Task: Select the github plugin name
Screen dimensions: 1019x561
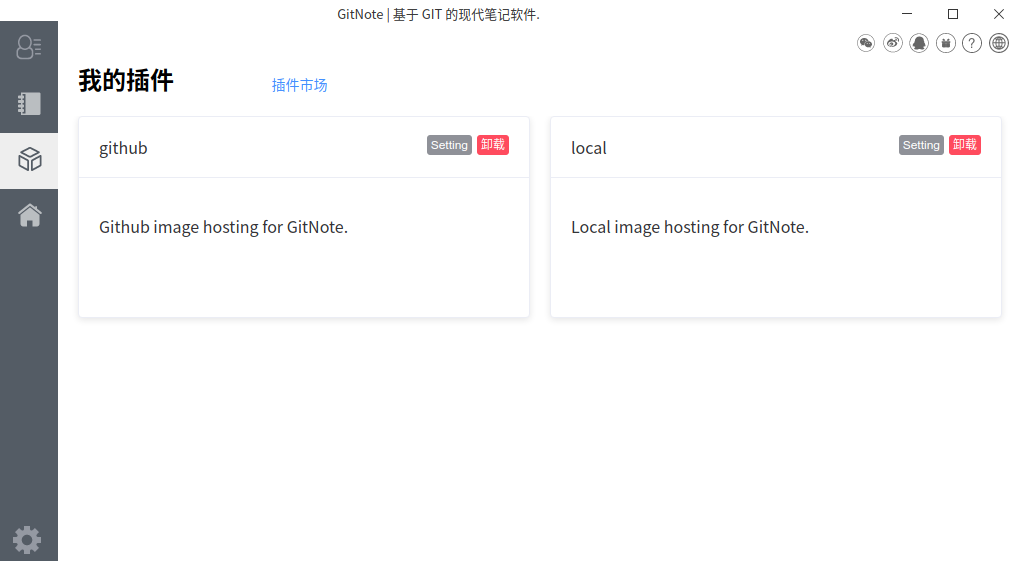Action: 123,148
